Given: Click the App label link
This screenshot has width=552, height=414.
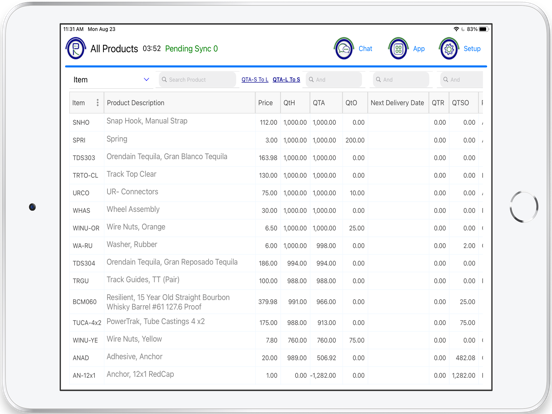Looking at the screenshot, I should point(419,49).
